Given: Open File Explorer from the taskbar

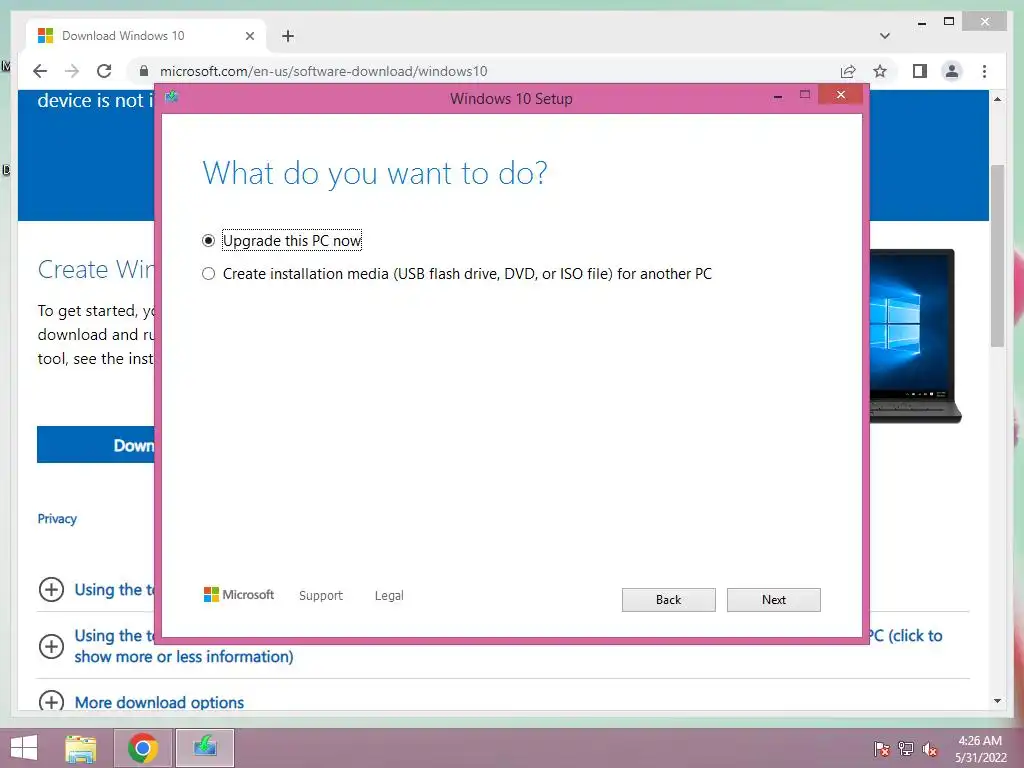Looking at the screenshot, I should pyautogui.click(x=80, y=748).
